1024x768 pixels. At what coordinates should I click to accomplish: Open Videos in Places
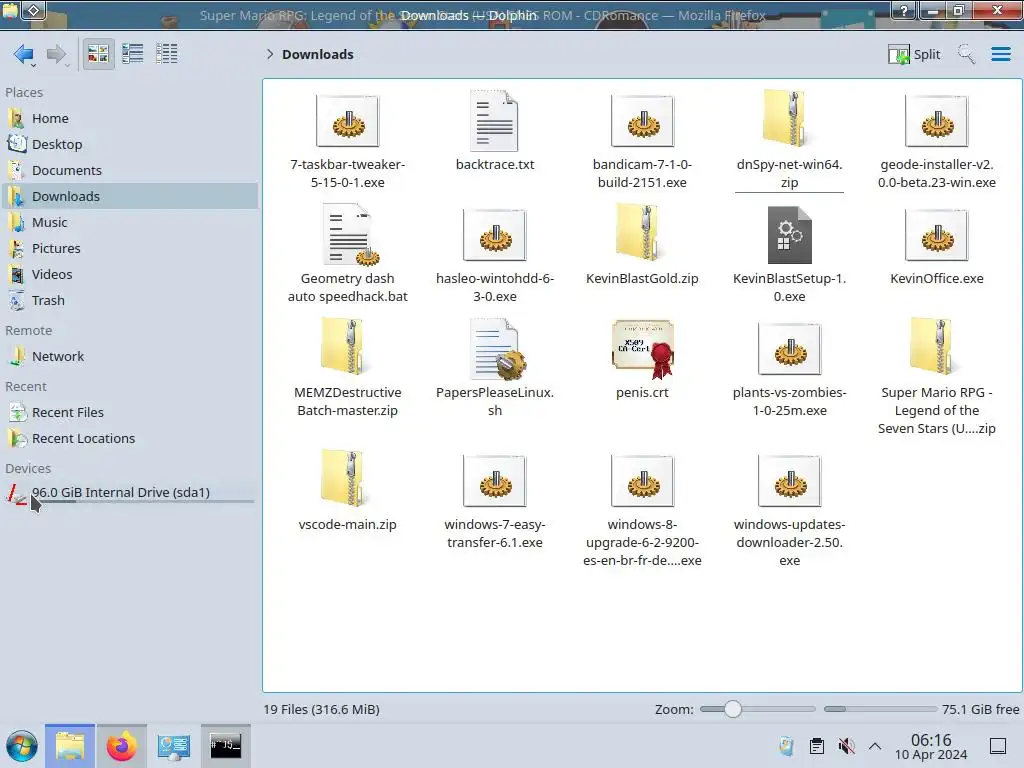(131, 275)
